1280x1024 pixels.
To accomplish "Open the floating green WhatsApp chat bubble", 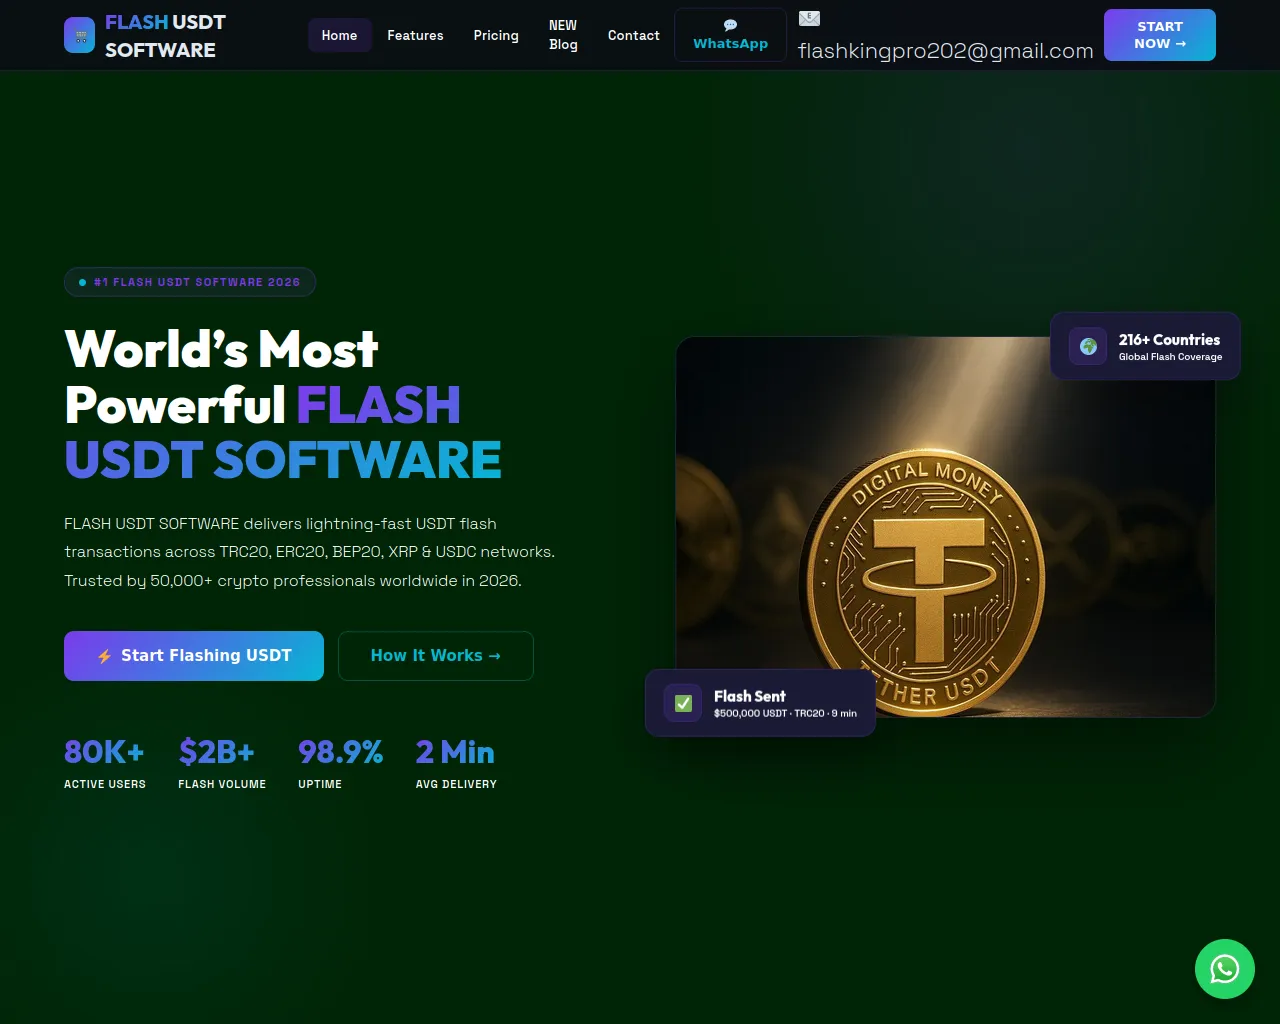I will click(1225, 969).
